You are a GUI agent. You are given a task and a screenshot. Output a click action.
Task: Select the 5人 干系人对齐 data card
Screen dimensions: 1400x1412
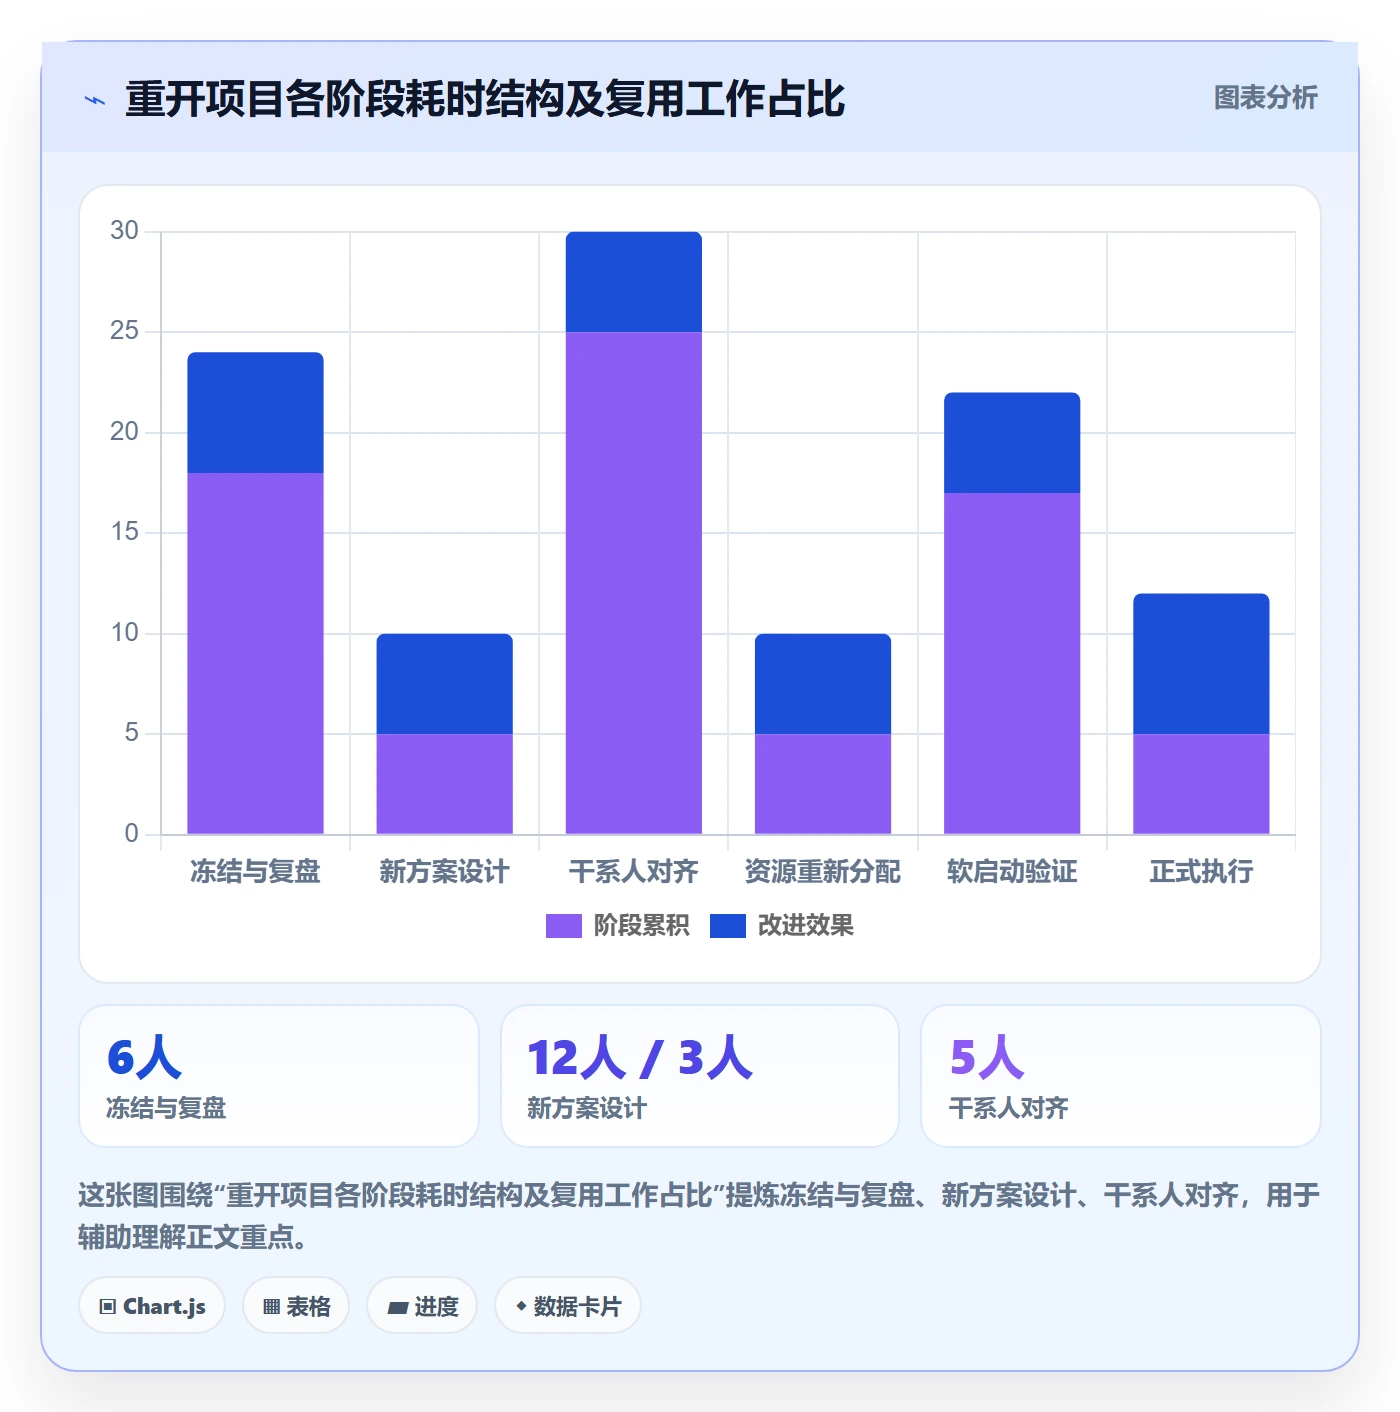point(1121,1076)
